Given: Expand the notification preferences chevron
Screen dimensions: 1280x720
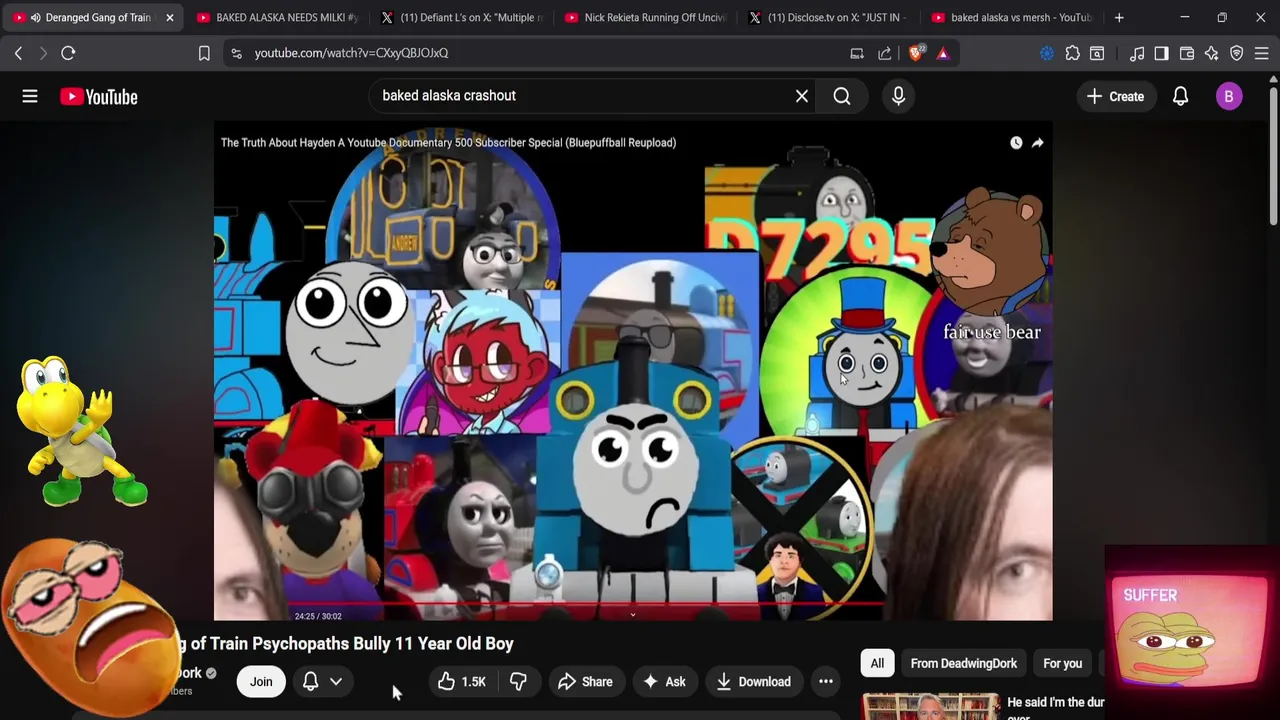Looking at the screenshot, I should pyautogui.click(x=336, y=682).
